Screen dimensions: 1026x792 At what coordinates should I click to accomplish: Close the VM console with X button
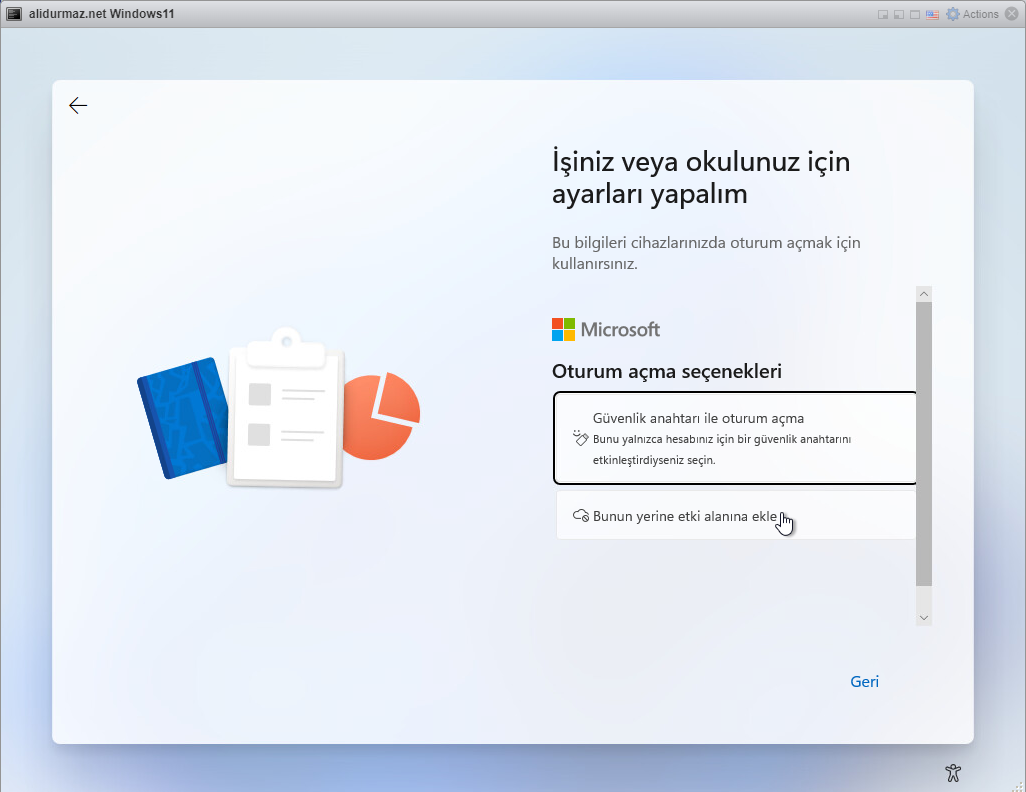click(1012, 14)
